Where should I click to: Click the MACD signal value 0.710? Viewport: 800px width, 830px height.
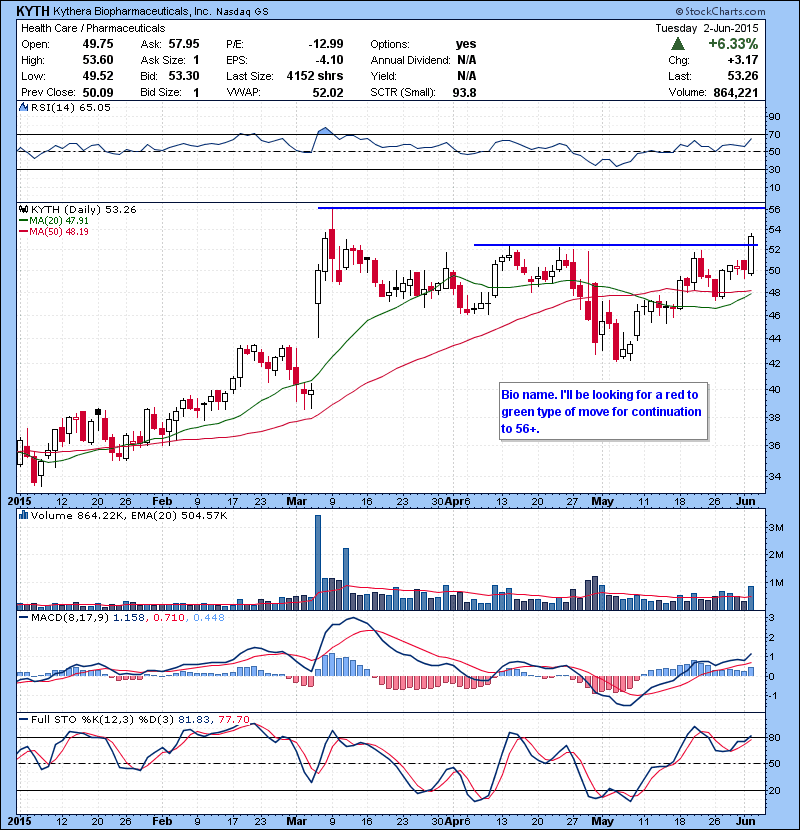click(x=168, y=618)
